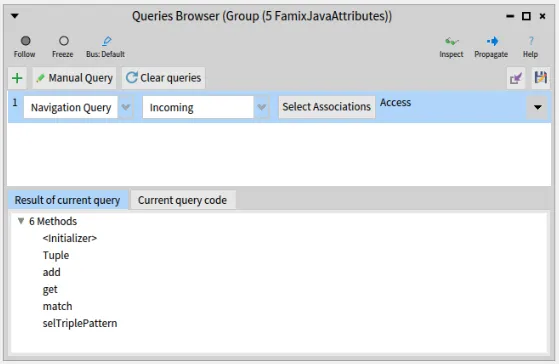This screenshot has width=559, height=364.
Task: Click the Clear queries button
Action: (x=163, y=78)
